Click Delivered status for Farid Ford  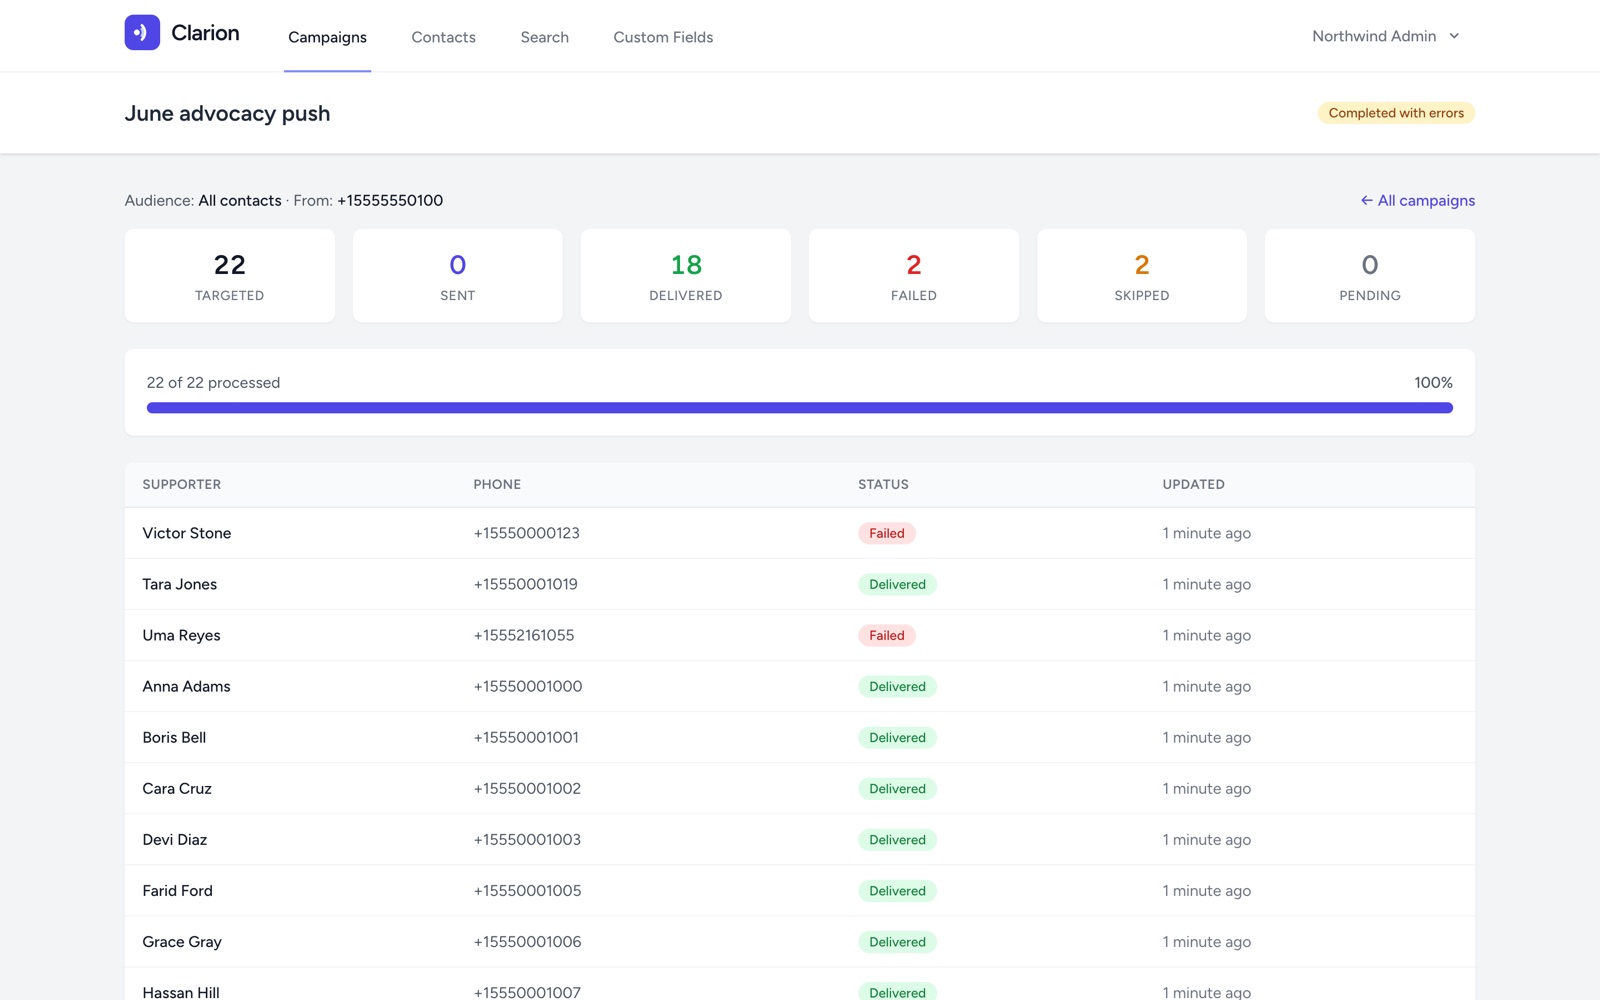point(897,890)
